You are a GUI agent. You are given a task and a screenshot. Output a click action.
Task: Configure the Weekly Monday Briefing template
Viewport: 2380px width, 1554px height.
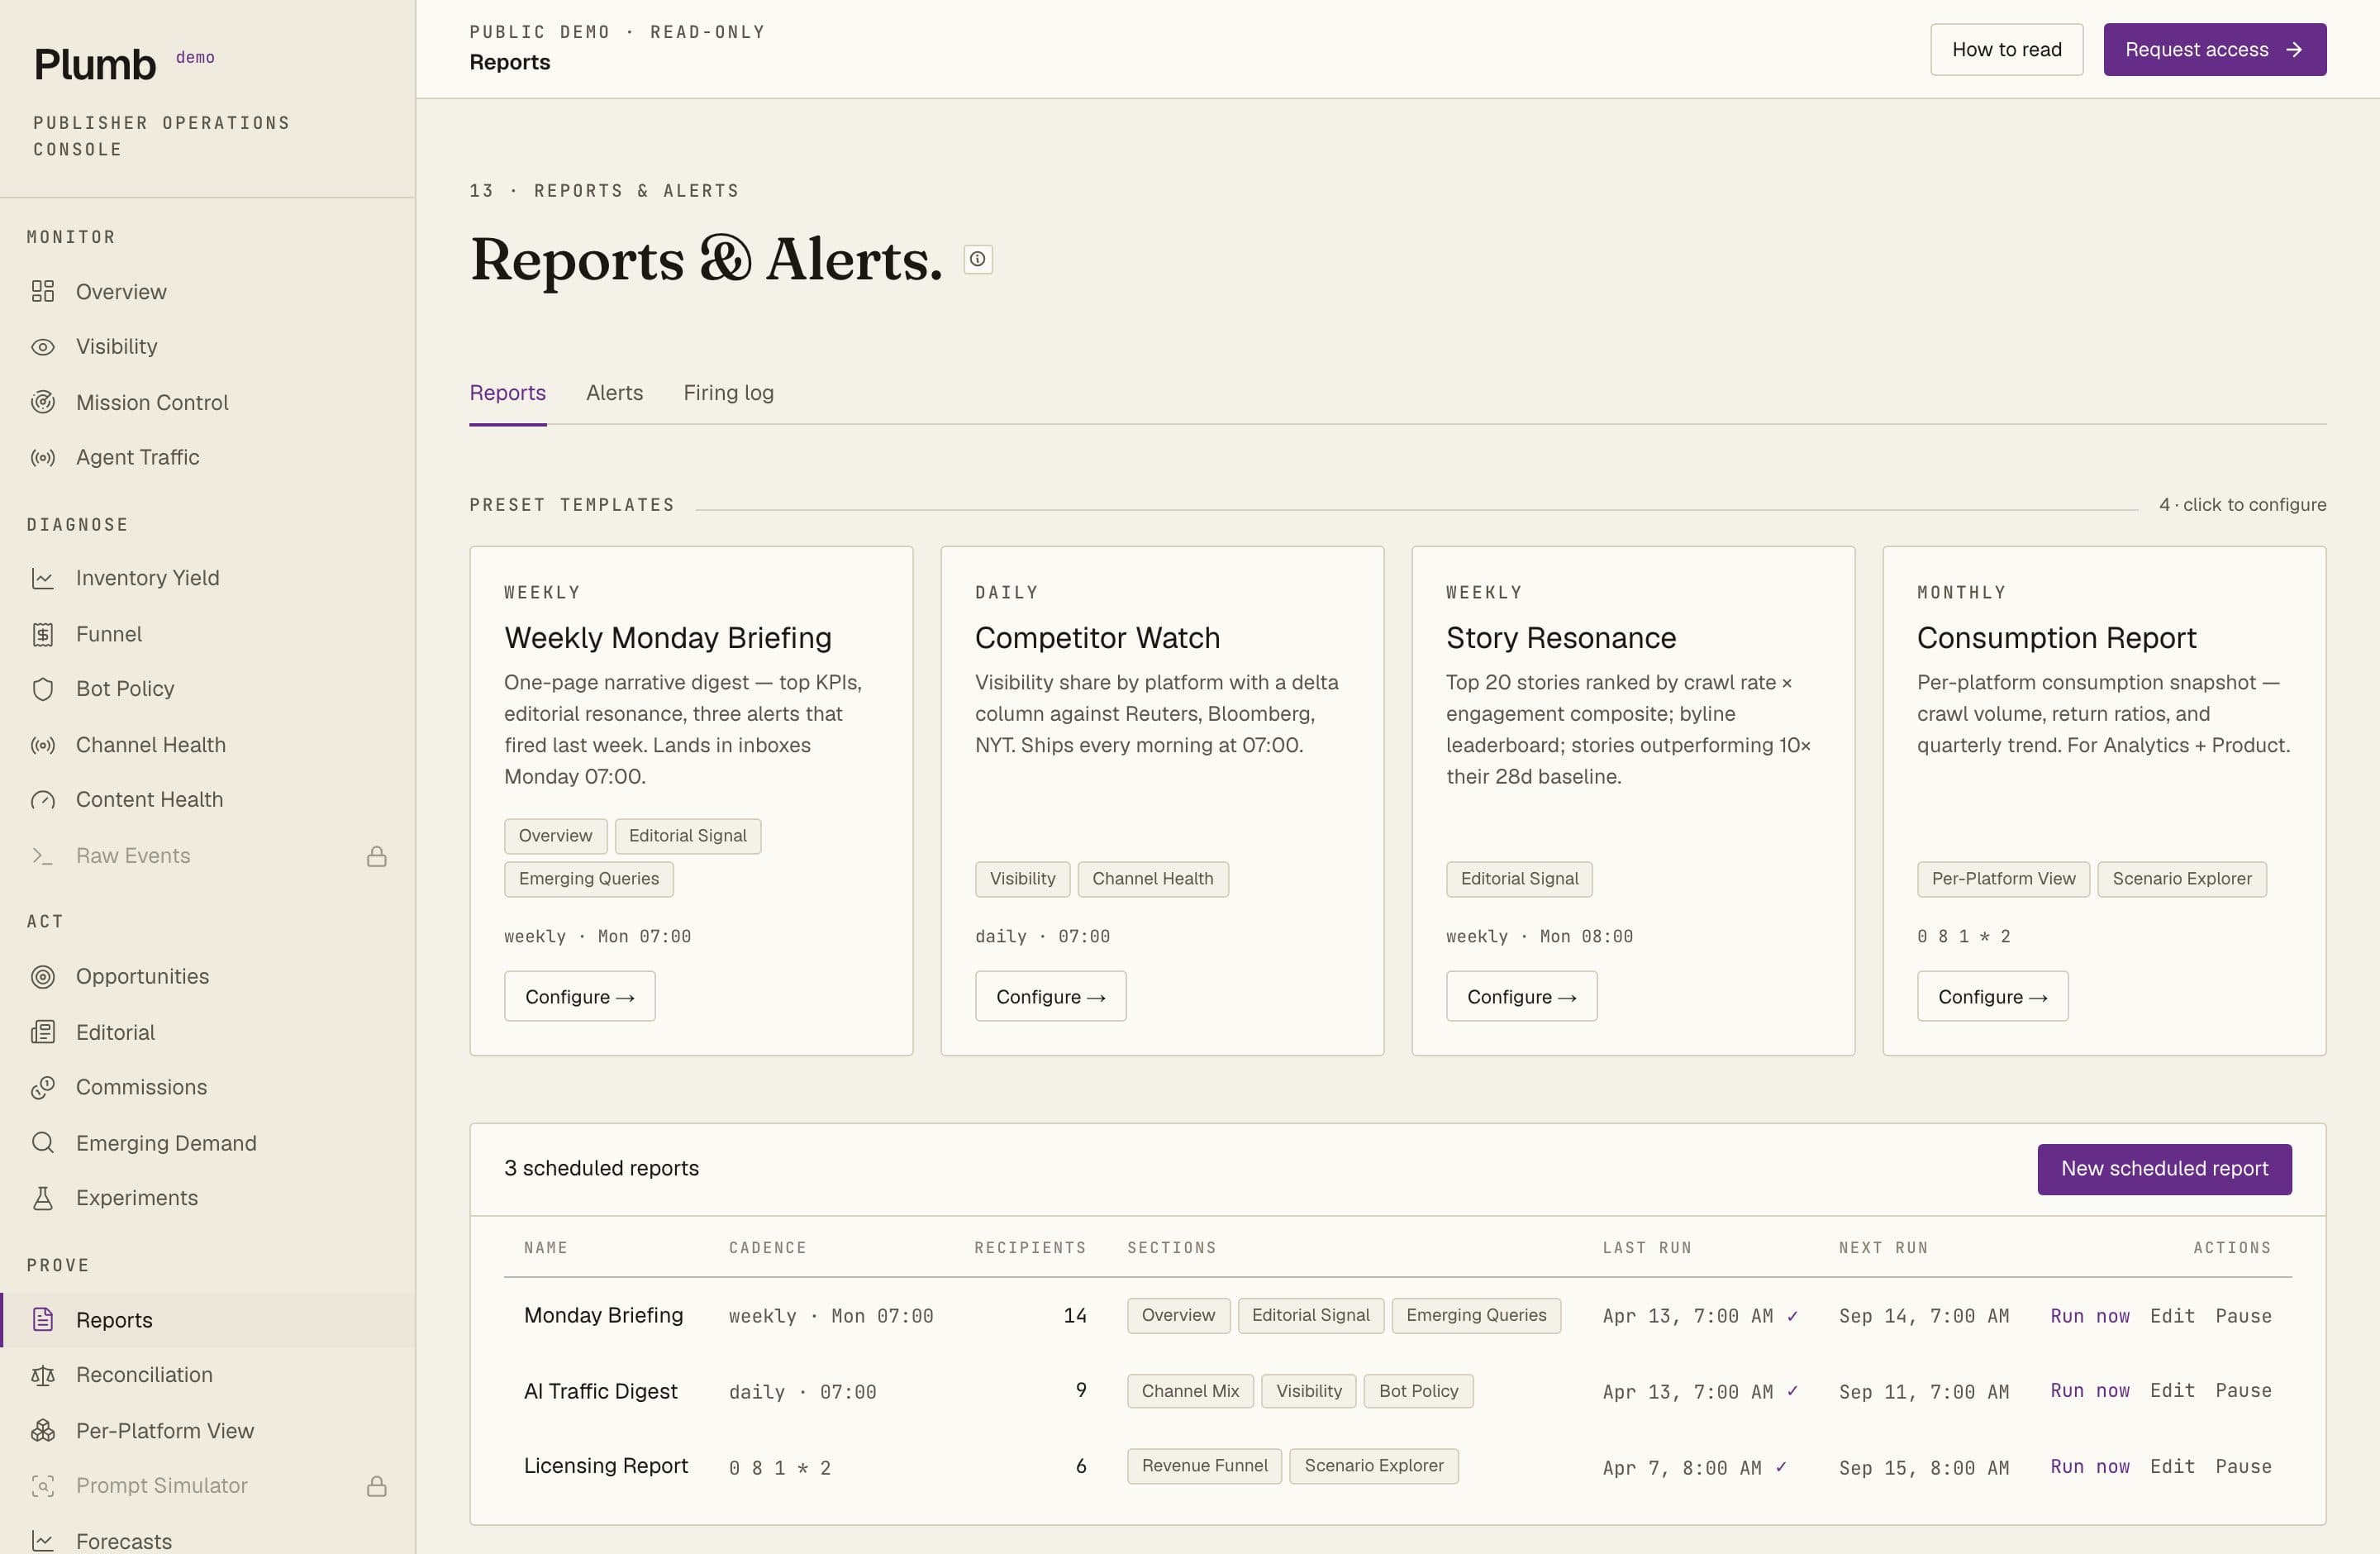click(x=580, y=996)
